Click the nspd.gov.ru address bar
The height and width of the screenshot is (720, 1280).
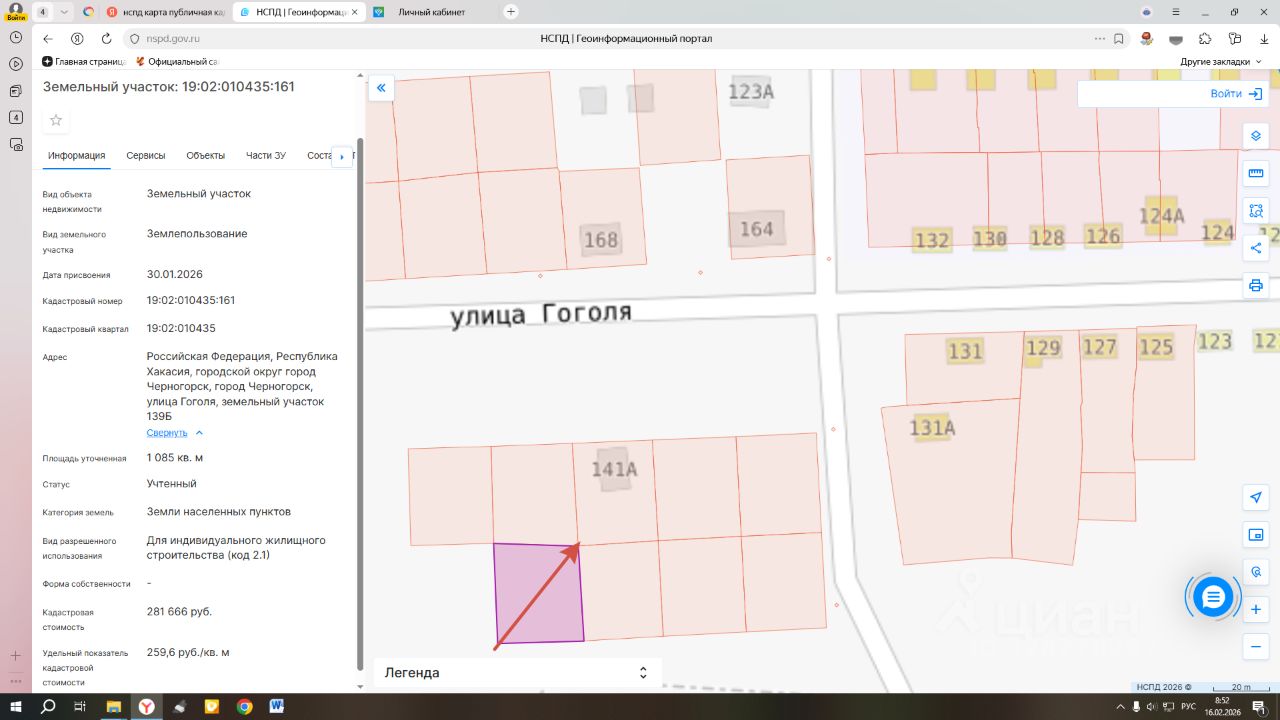point(173,39)
